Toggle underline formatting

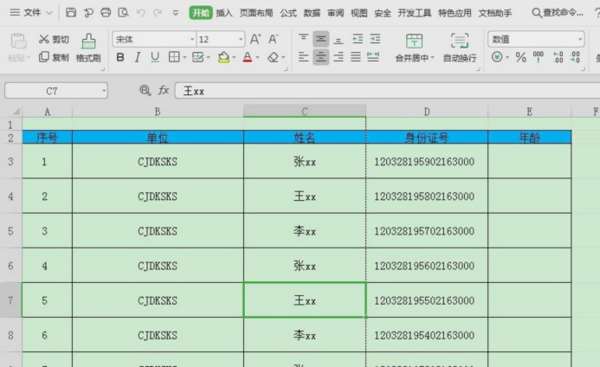click(x=155, y=57)
